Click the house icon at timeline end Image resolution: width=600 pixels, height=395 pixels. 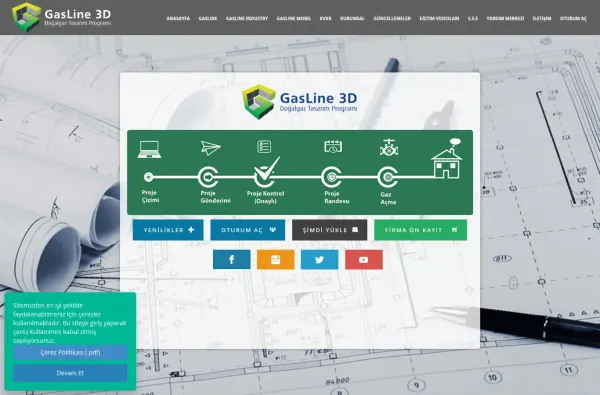(x=447, y=159)
